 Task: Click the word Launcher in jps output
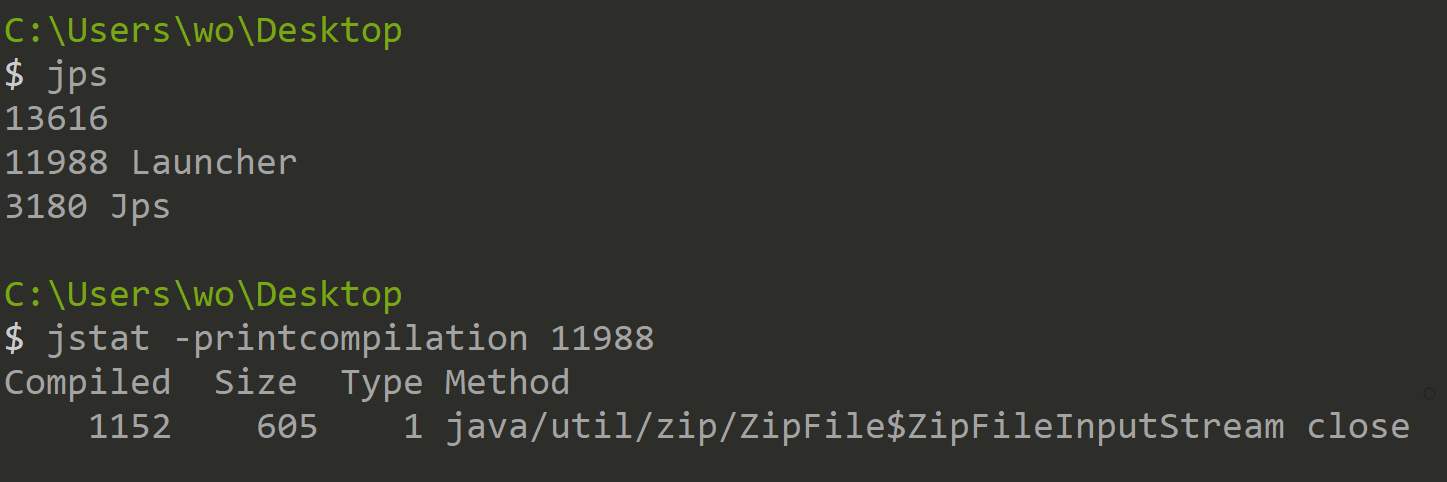tap(214, 163)
